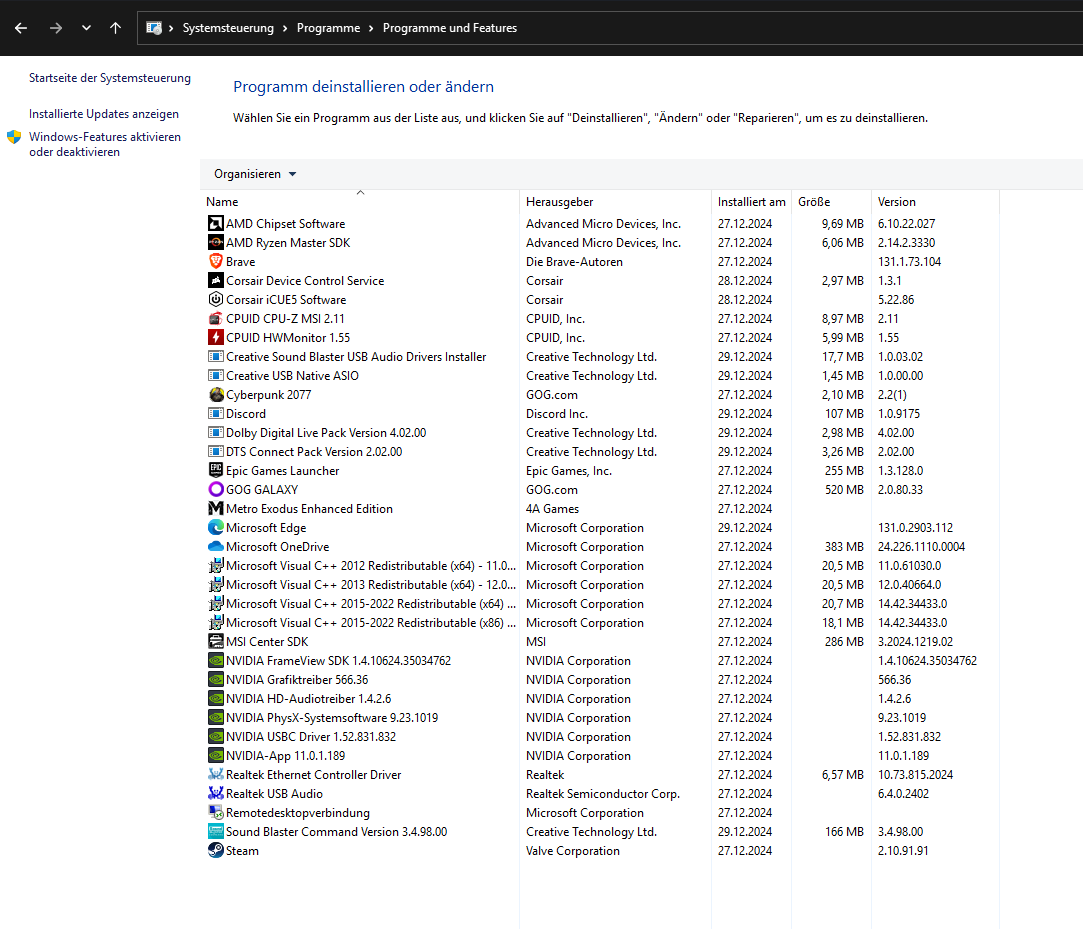Click the Realtek Ethernet Controller Driver icon

215,774
